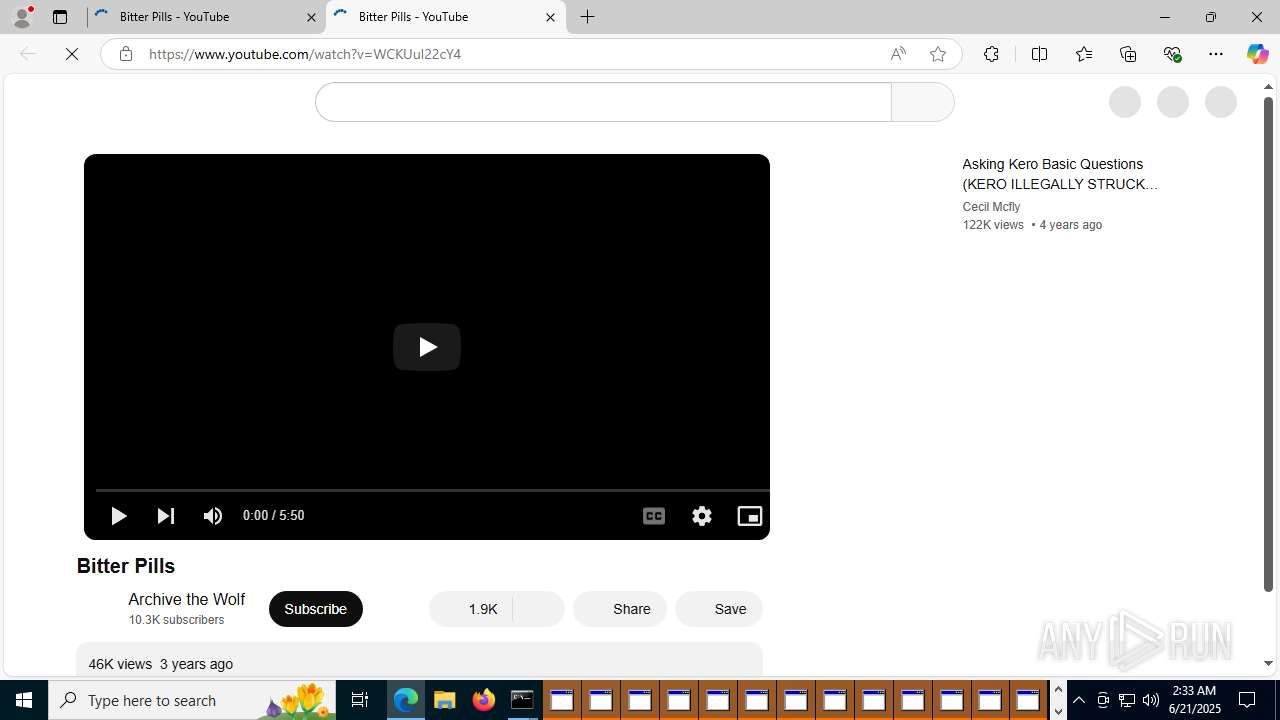This screenshot has height=720, width=1280.
Task: Open the player settings gear
Action: tap(702, 516)
